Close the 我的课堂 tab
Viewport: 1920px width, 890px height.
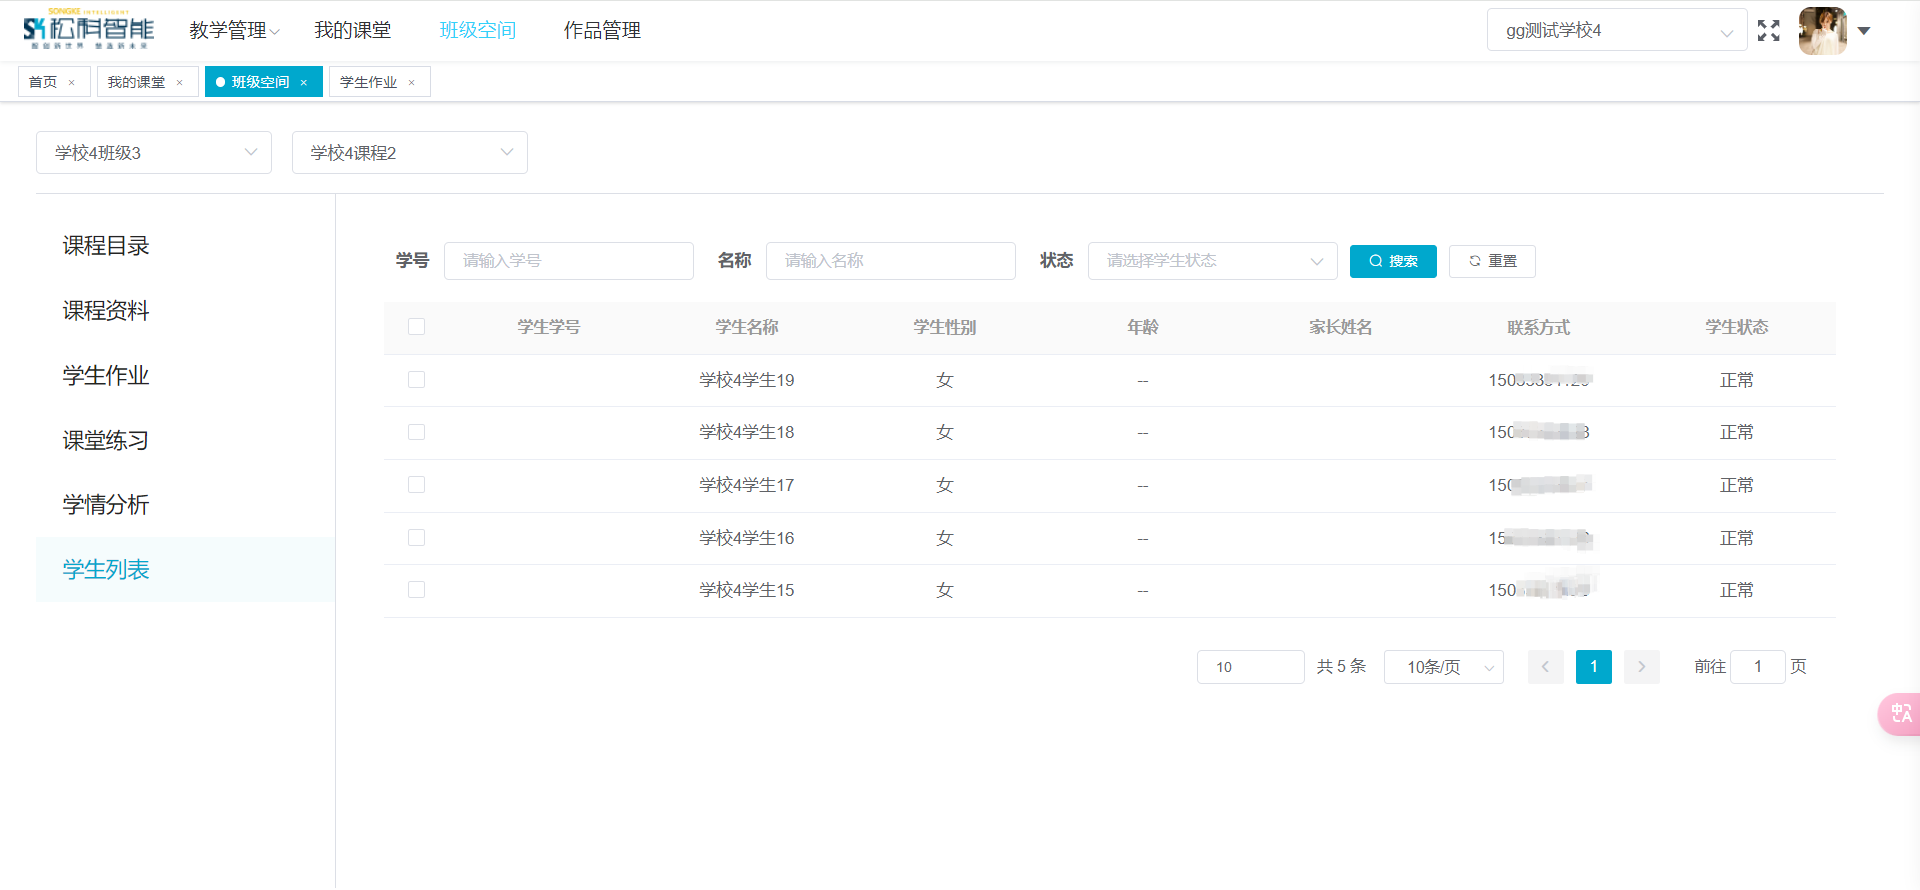tap(180, 83)
